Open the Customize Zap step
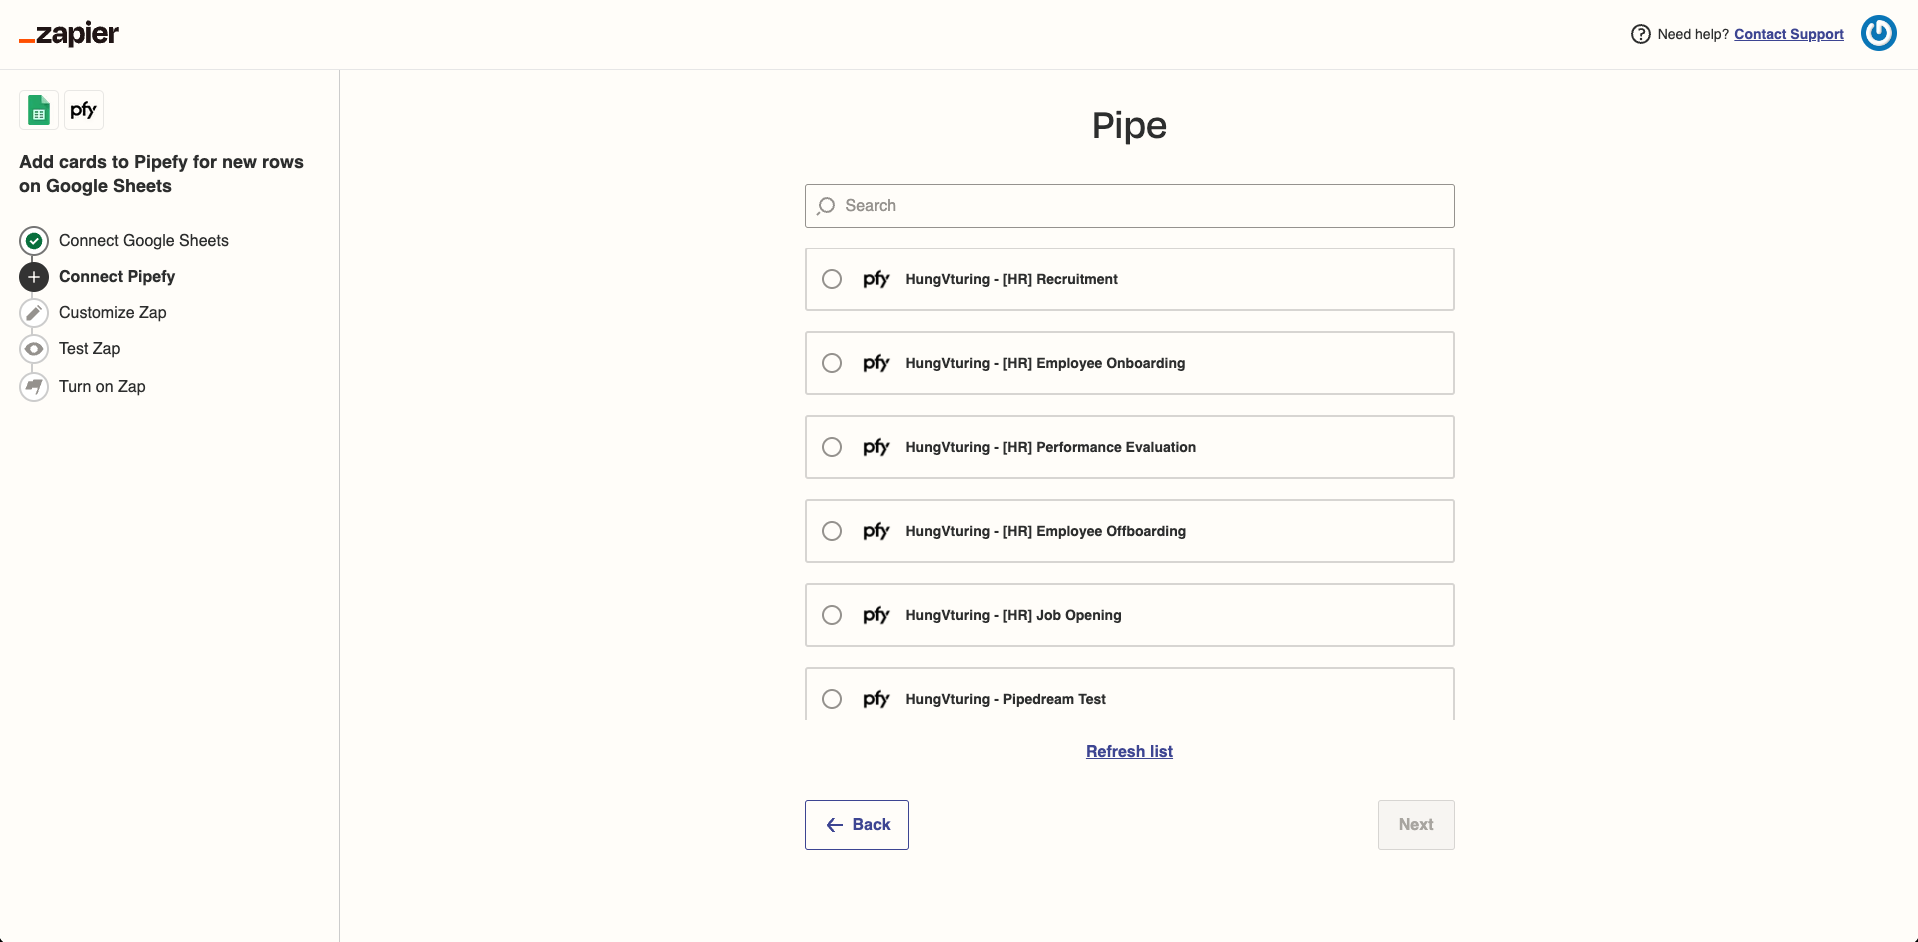This screenshot has width=1918, height=942. tap(111, 312)
